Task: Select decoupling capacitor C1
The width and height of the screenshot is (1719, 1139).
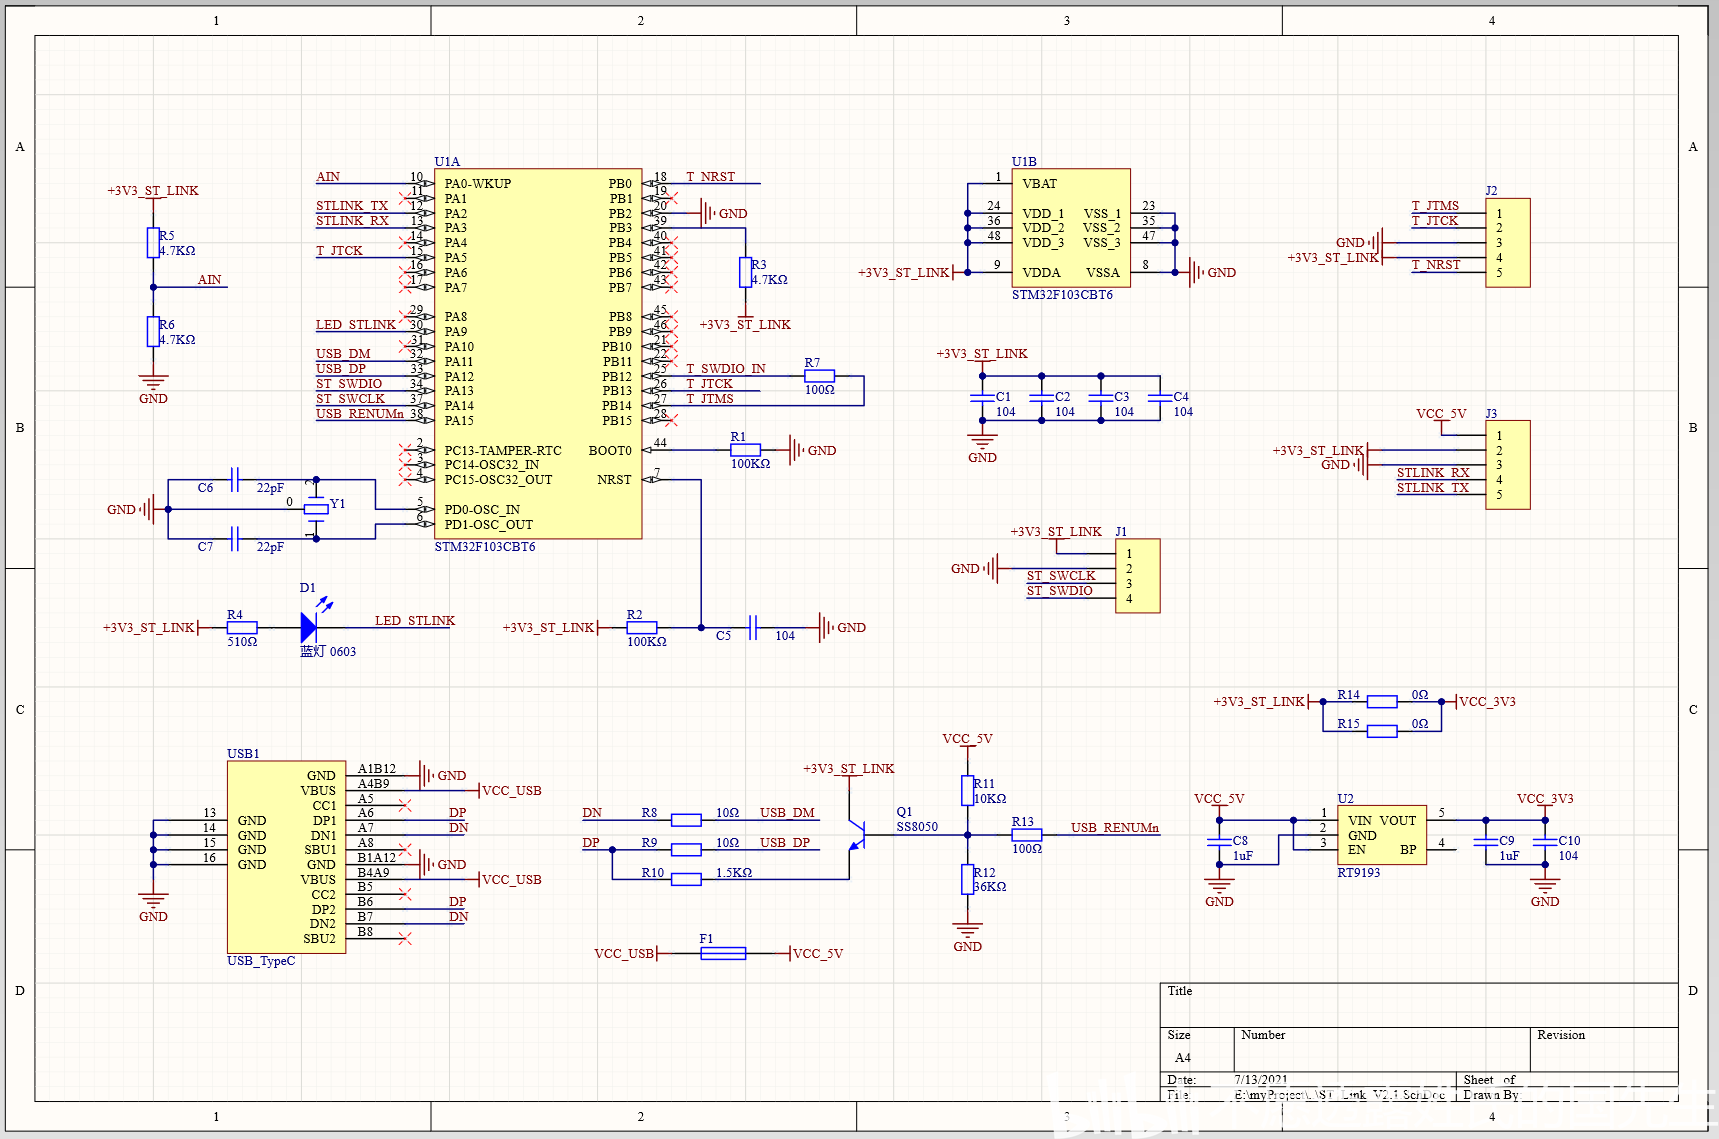Action: [x=982, y=398]
